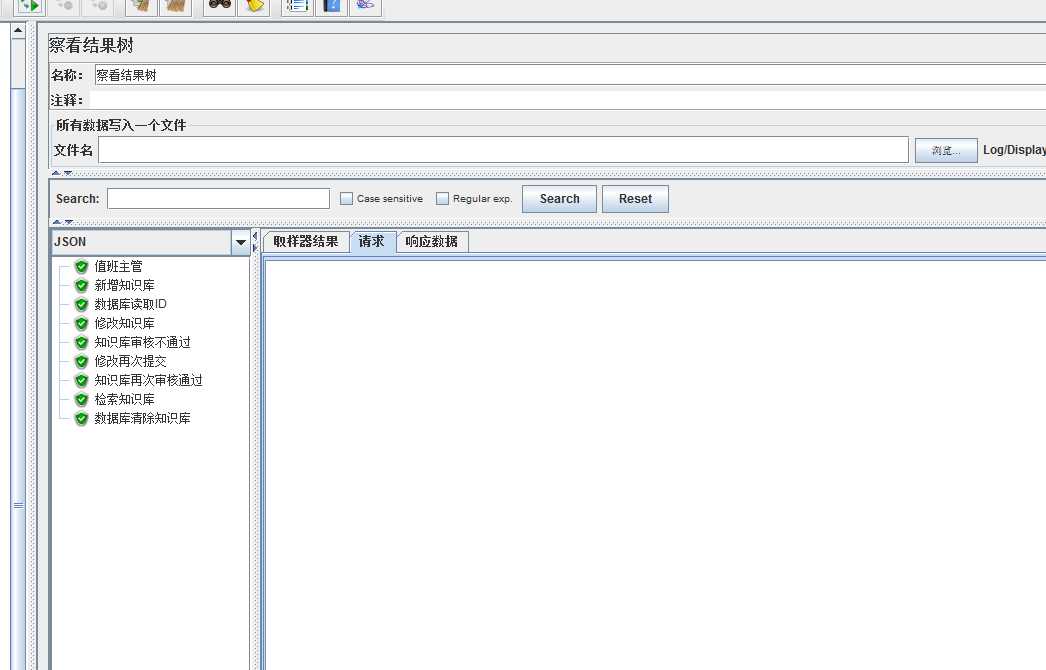Click the 所有数据写入一个文件 section label
The height and width of the screenshot is (670, 1046).
121,125
